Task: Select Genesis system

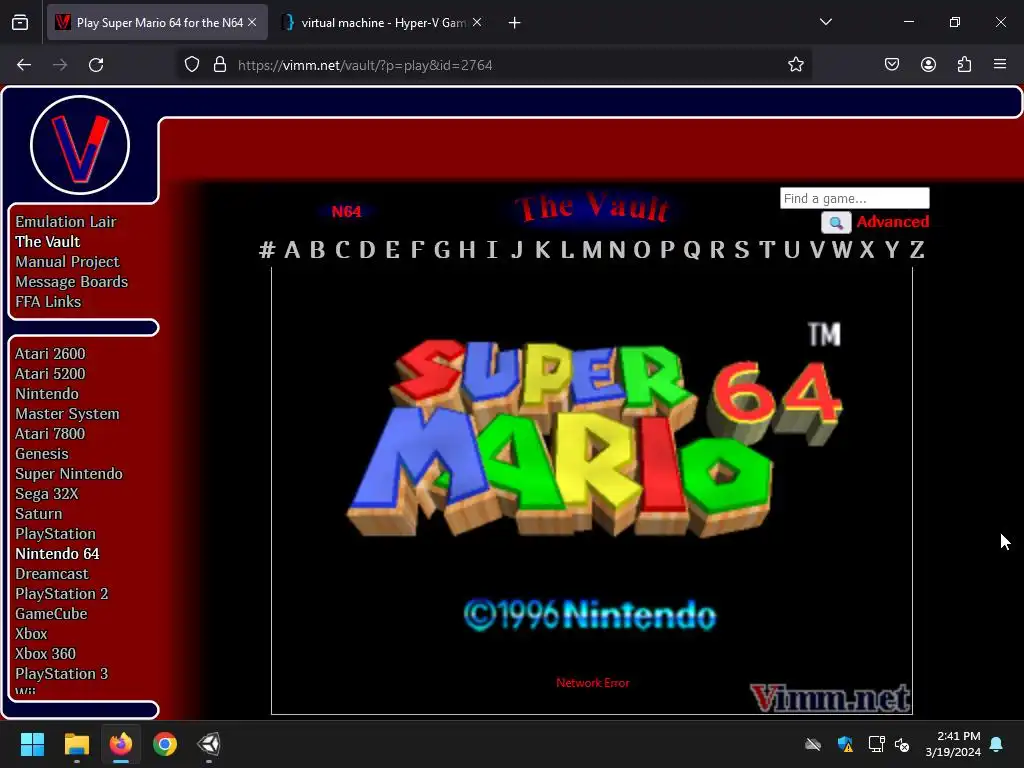Action: pyautogui.click(x=42, y=454)
